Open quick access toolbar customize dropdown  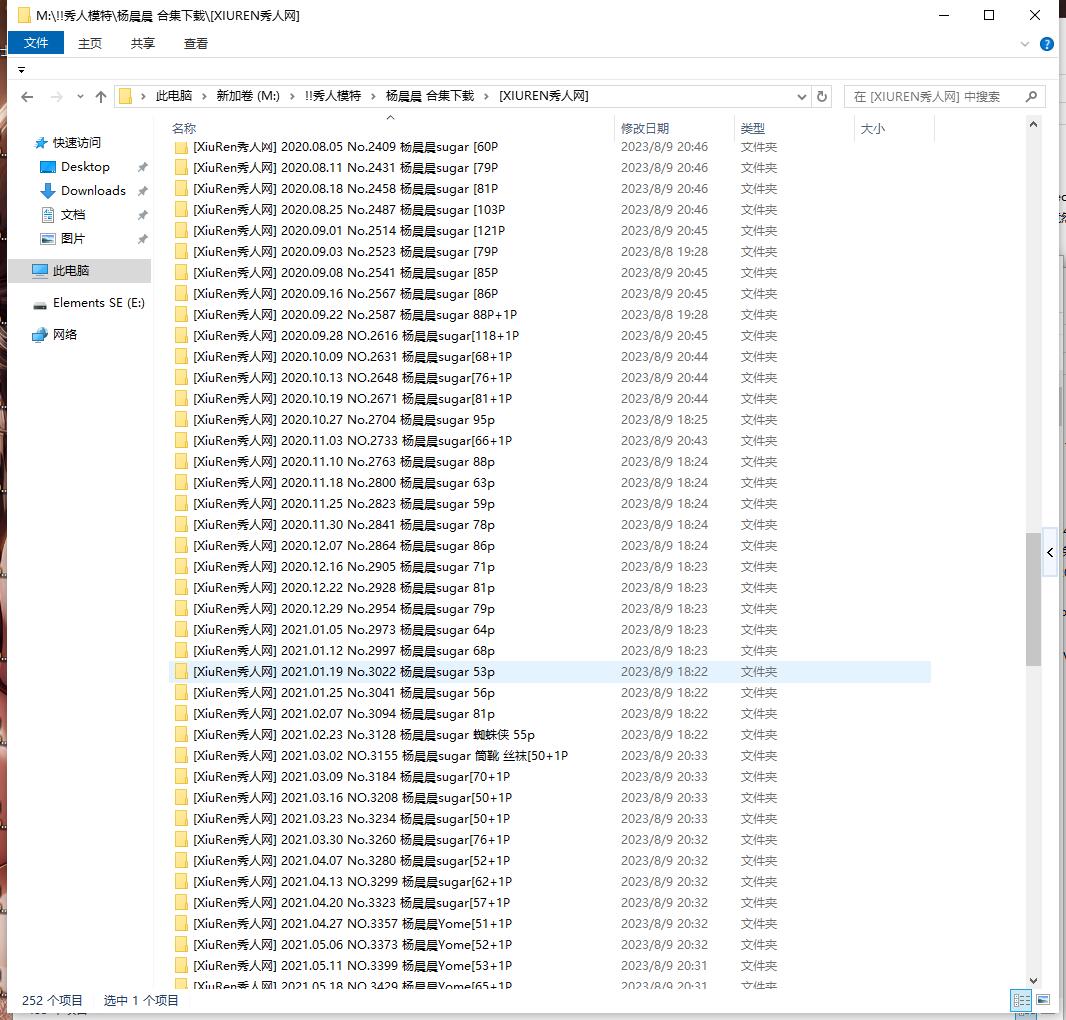pyautogui.click(x=21, y=69)
